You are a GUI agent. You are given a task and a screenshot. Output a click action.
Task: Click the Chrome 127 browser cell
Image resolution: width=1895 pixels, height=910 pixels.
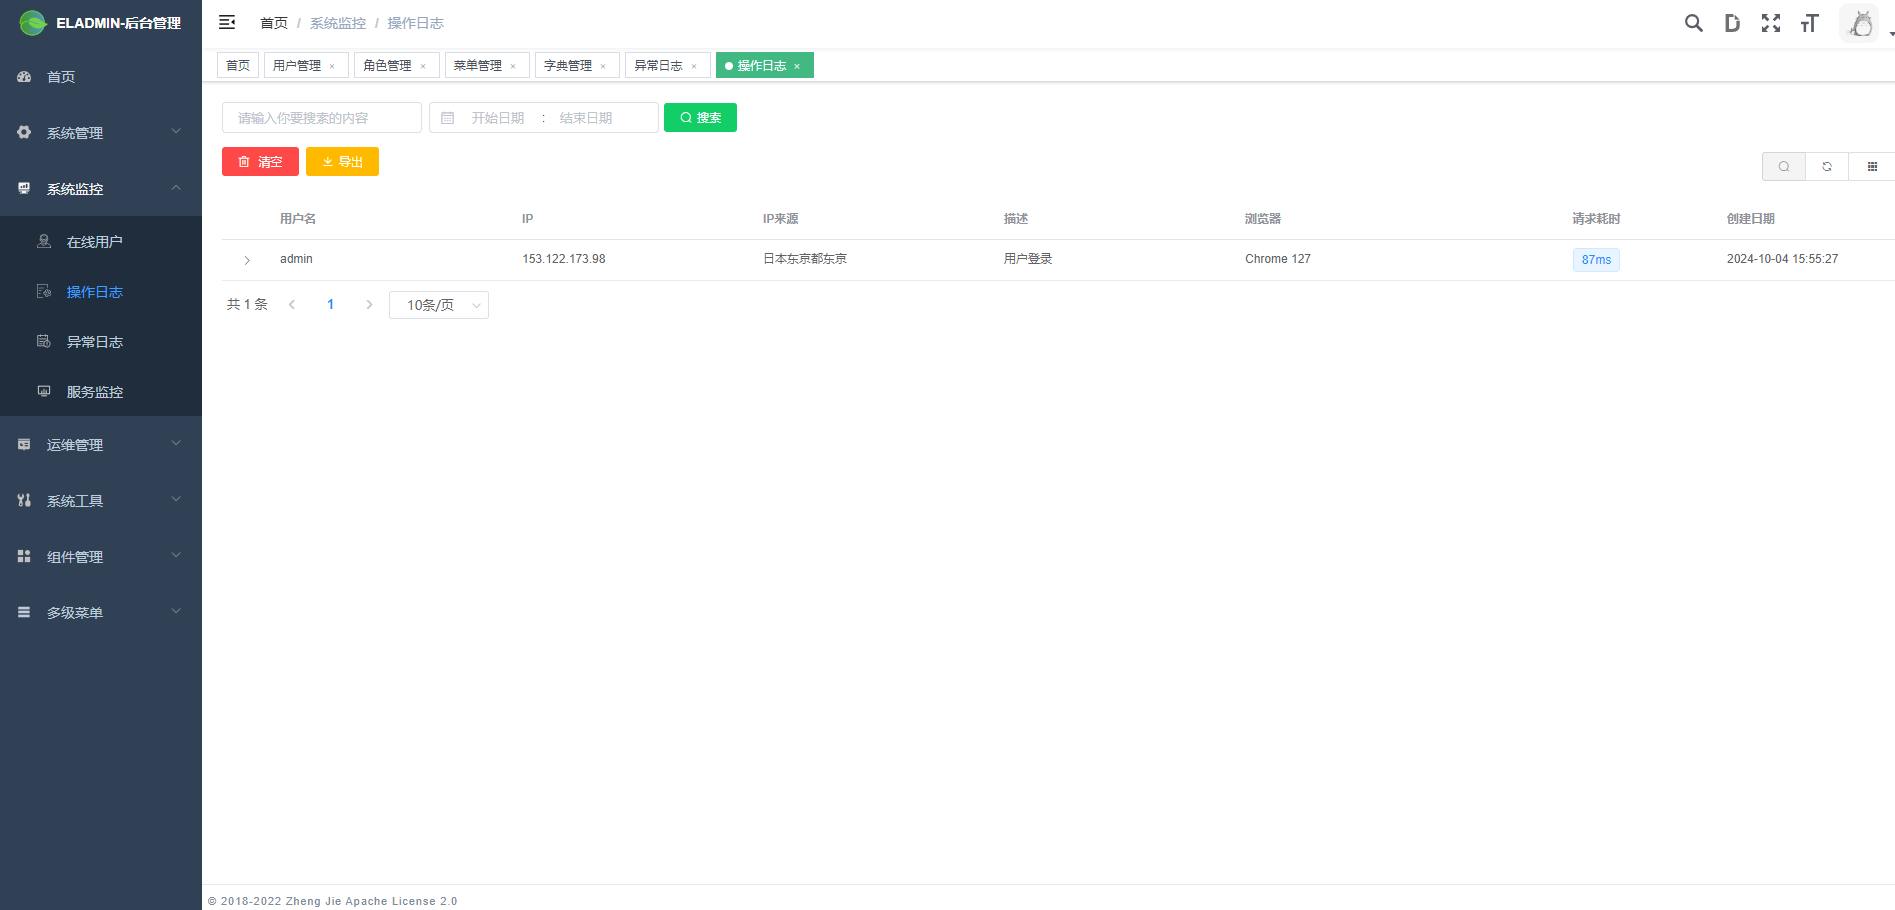(x=1278, y=259)
